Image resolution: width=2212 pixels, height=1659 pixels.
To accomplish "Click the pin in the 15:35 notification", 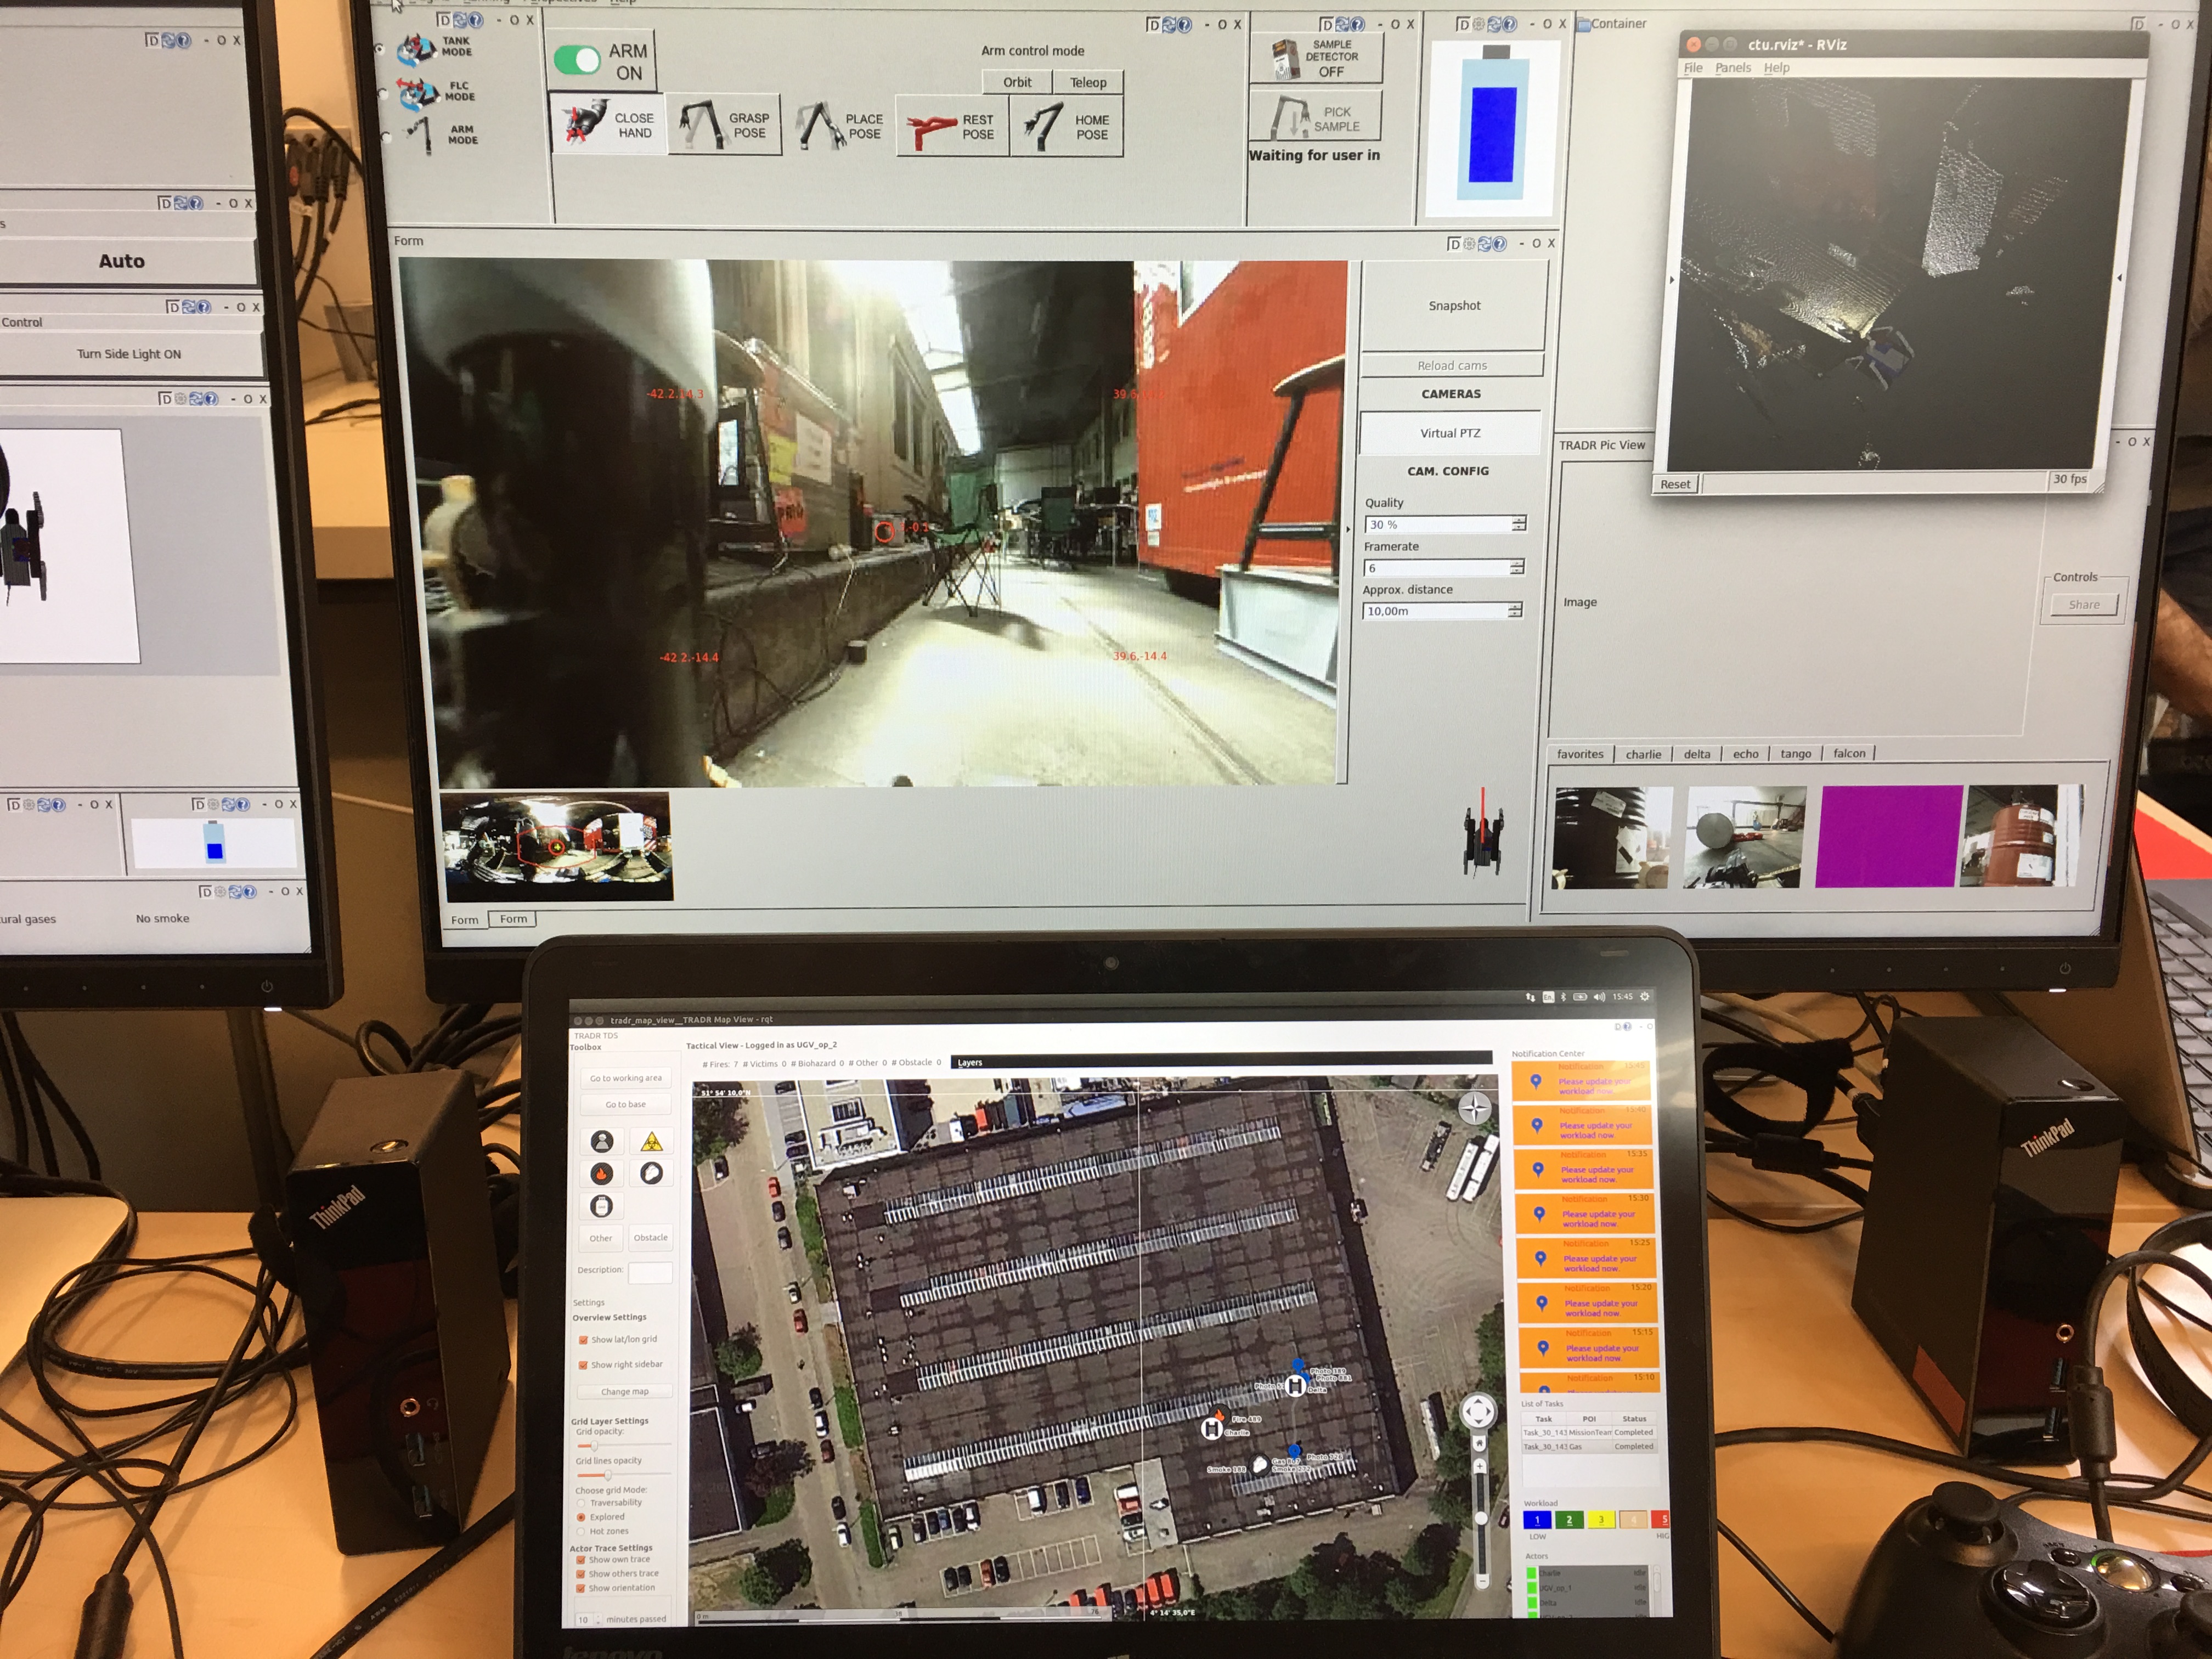I will tap(1538, 1169).
